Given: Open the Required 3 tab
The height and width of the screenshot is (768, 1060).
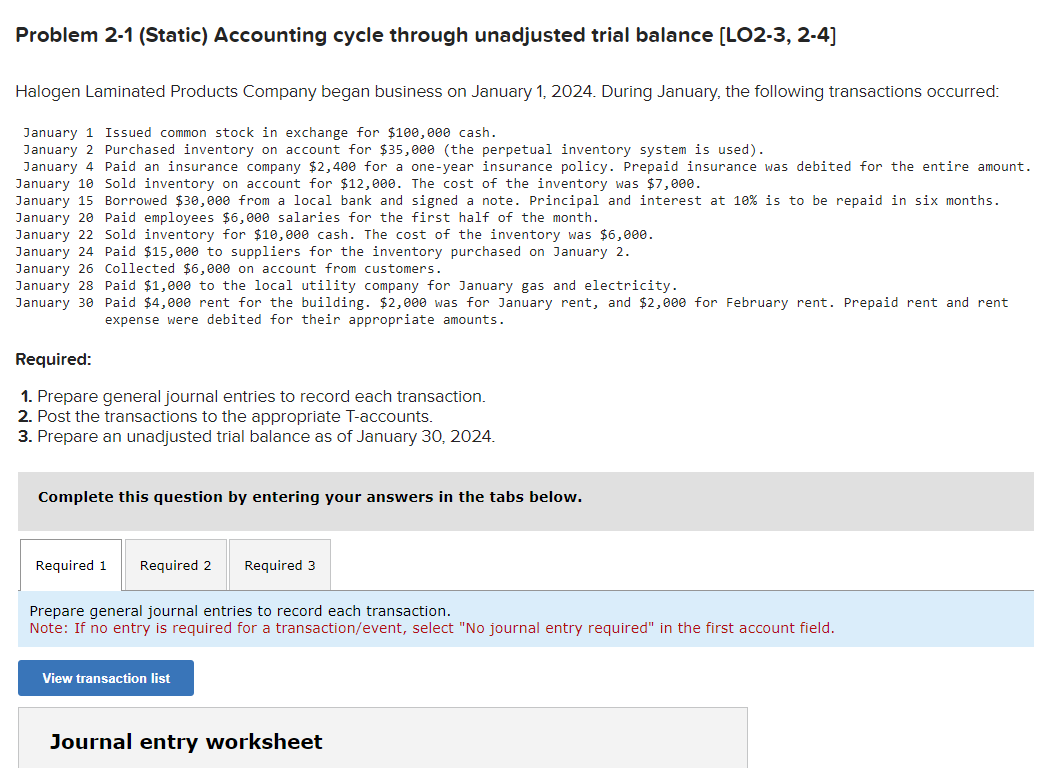Looking at the screenshot, I should click(279, 565).
